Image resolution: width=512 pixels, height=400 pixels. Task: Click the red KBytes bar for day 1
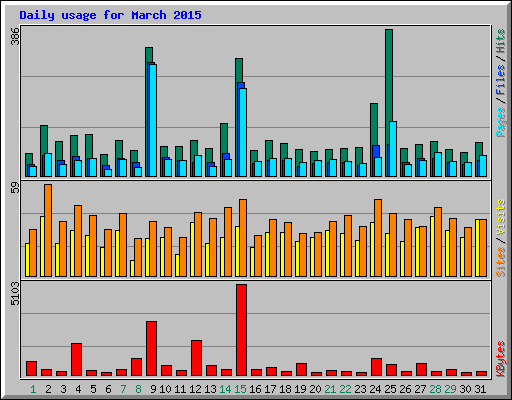pos(31,369)
